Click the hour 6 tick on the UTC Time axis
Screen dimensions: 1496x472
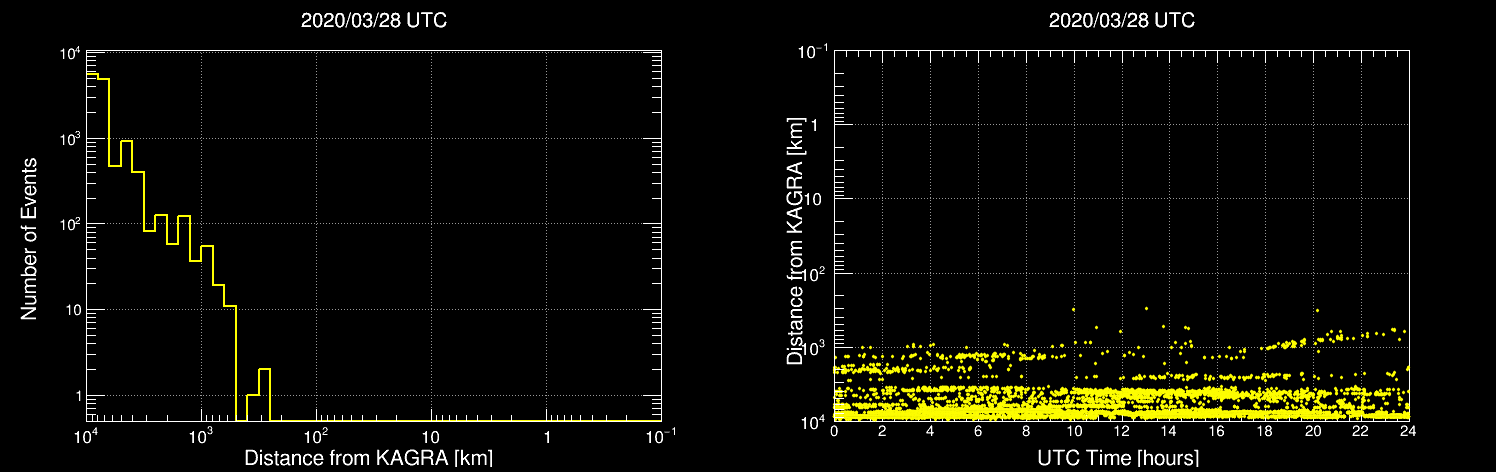978,430
